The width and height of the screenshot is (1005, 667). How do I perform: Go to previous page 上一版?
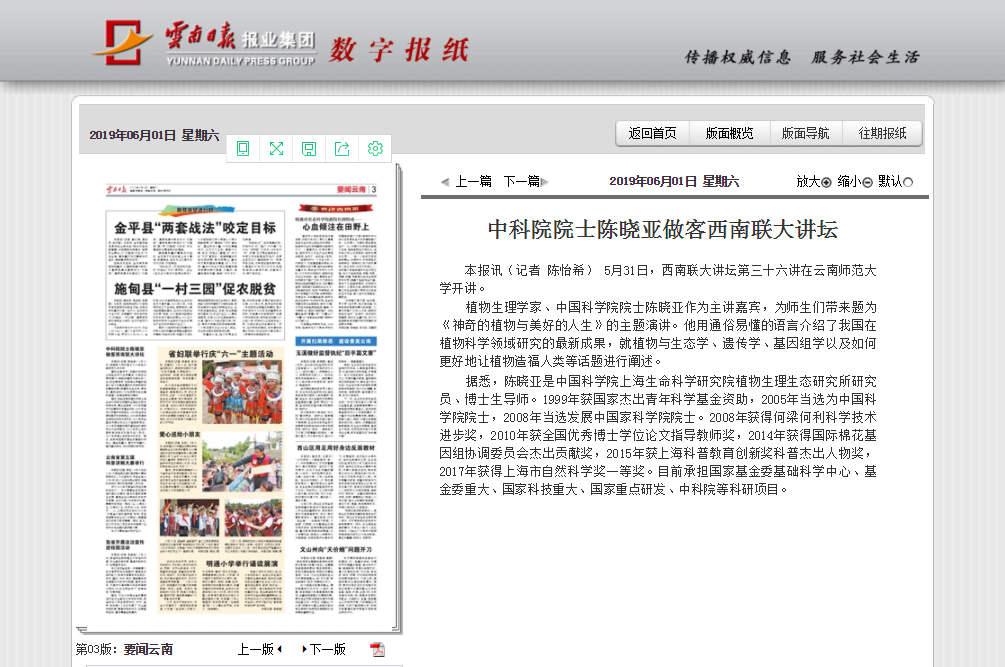tap(260, 649)
